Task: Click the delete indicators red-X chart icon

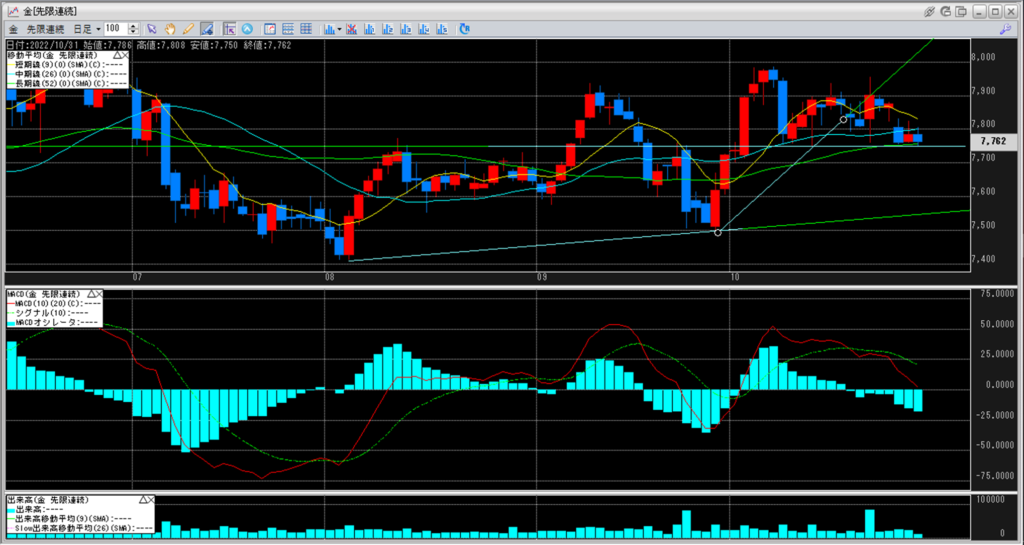Action: pyautogui.click(x=351, y=29)
